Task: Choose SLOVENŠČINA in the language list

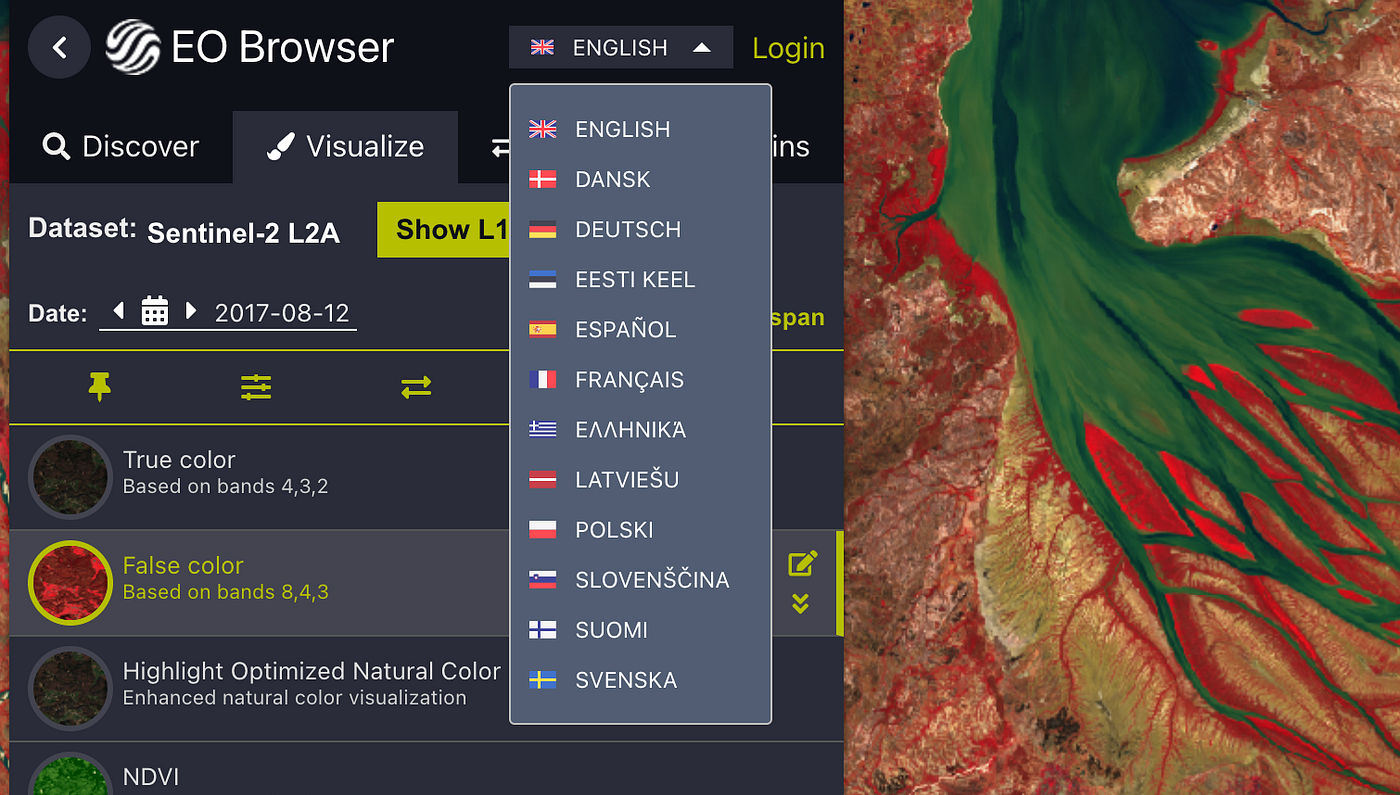Action: [640, 579]
